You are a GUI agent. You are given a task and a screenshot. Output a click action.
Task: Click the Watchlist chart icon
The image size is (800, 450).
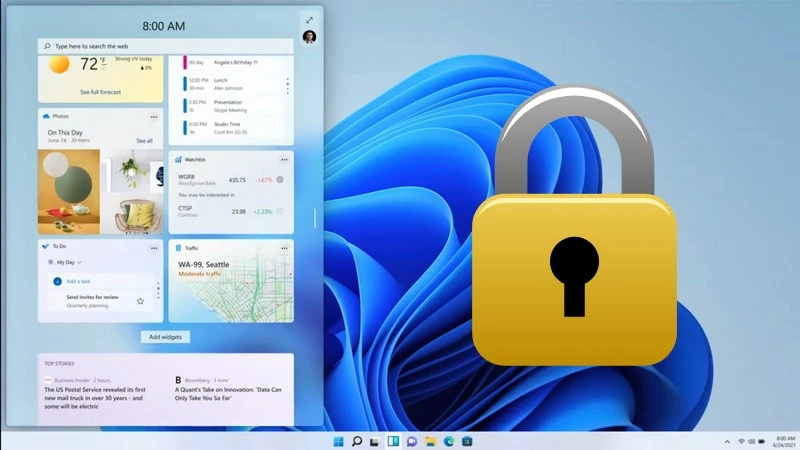[x=178, y=160]
